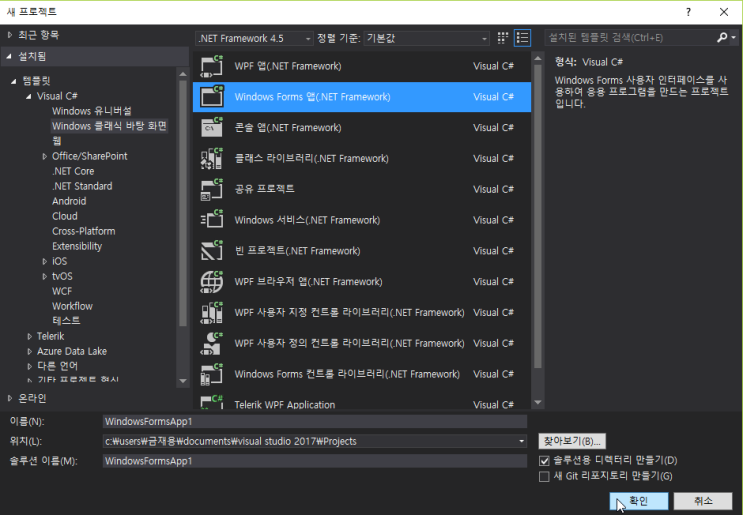Collapse the 설치됨 section
This screenshot has height=515, width=743.
point(9,56)
